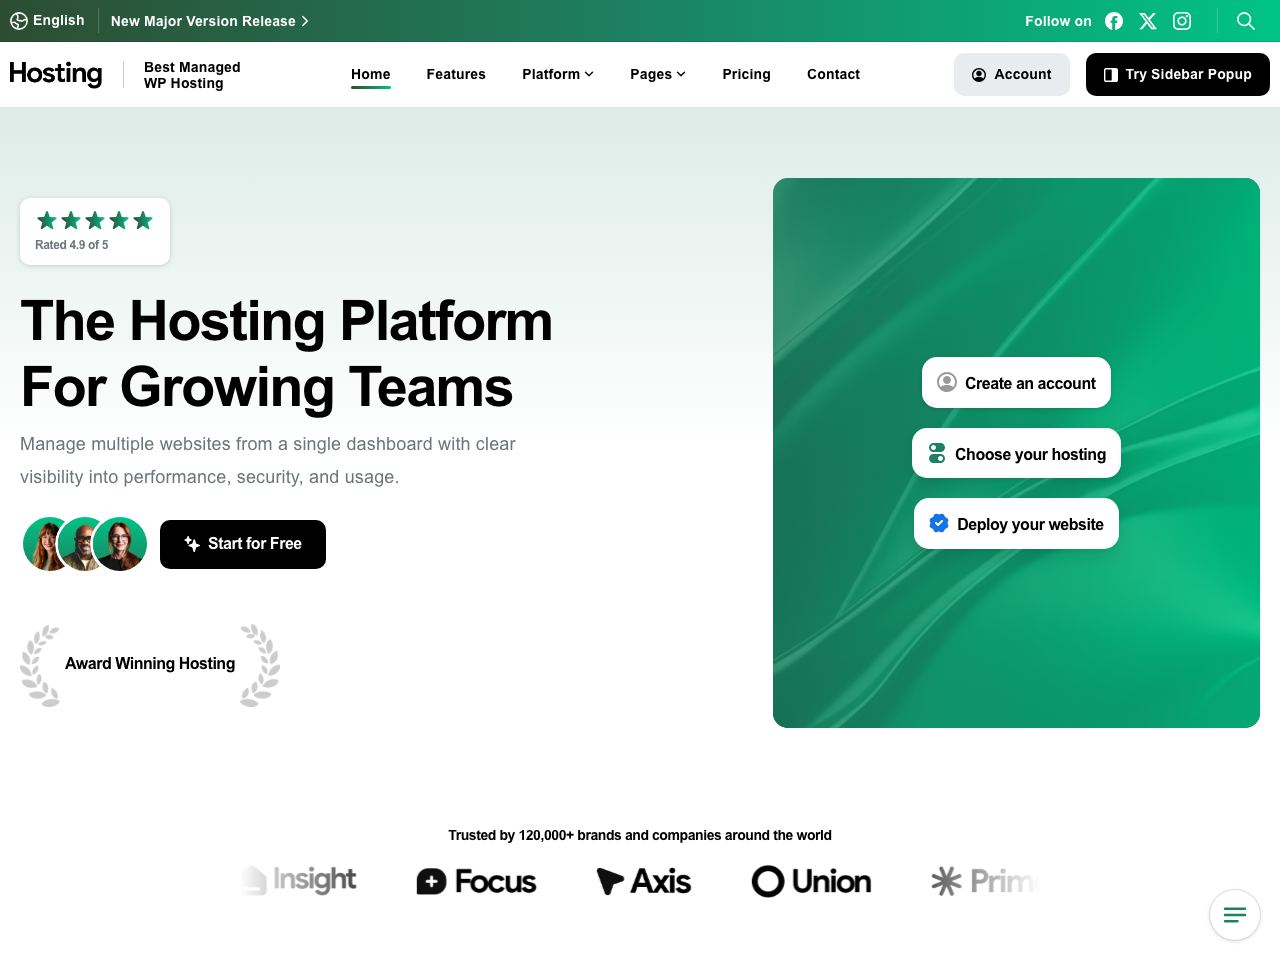This screenshot has width=1280, height=960.
Task: Click the Start for Free button
Action: (243, 544)
